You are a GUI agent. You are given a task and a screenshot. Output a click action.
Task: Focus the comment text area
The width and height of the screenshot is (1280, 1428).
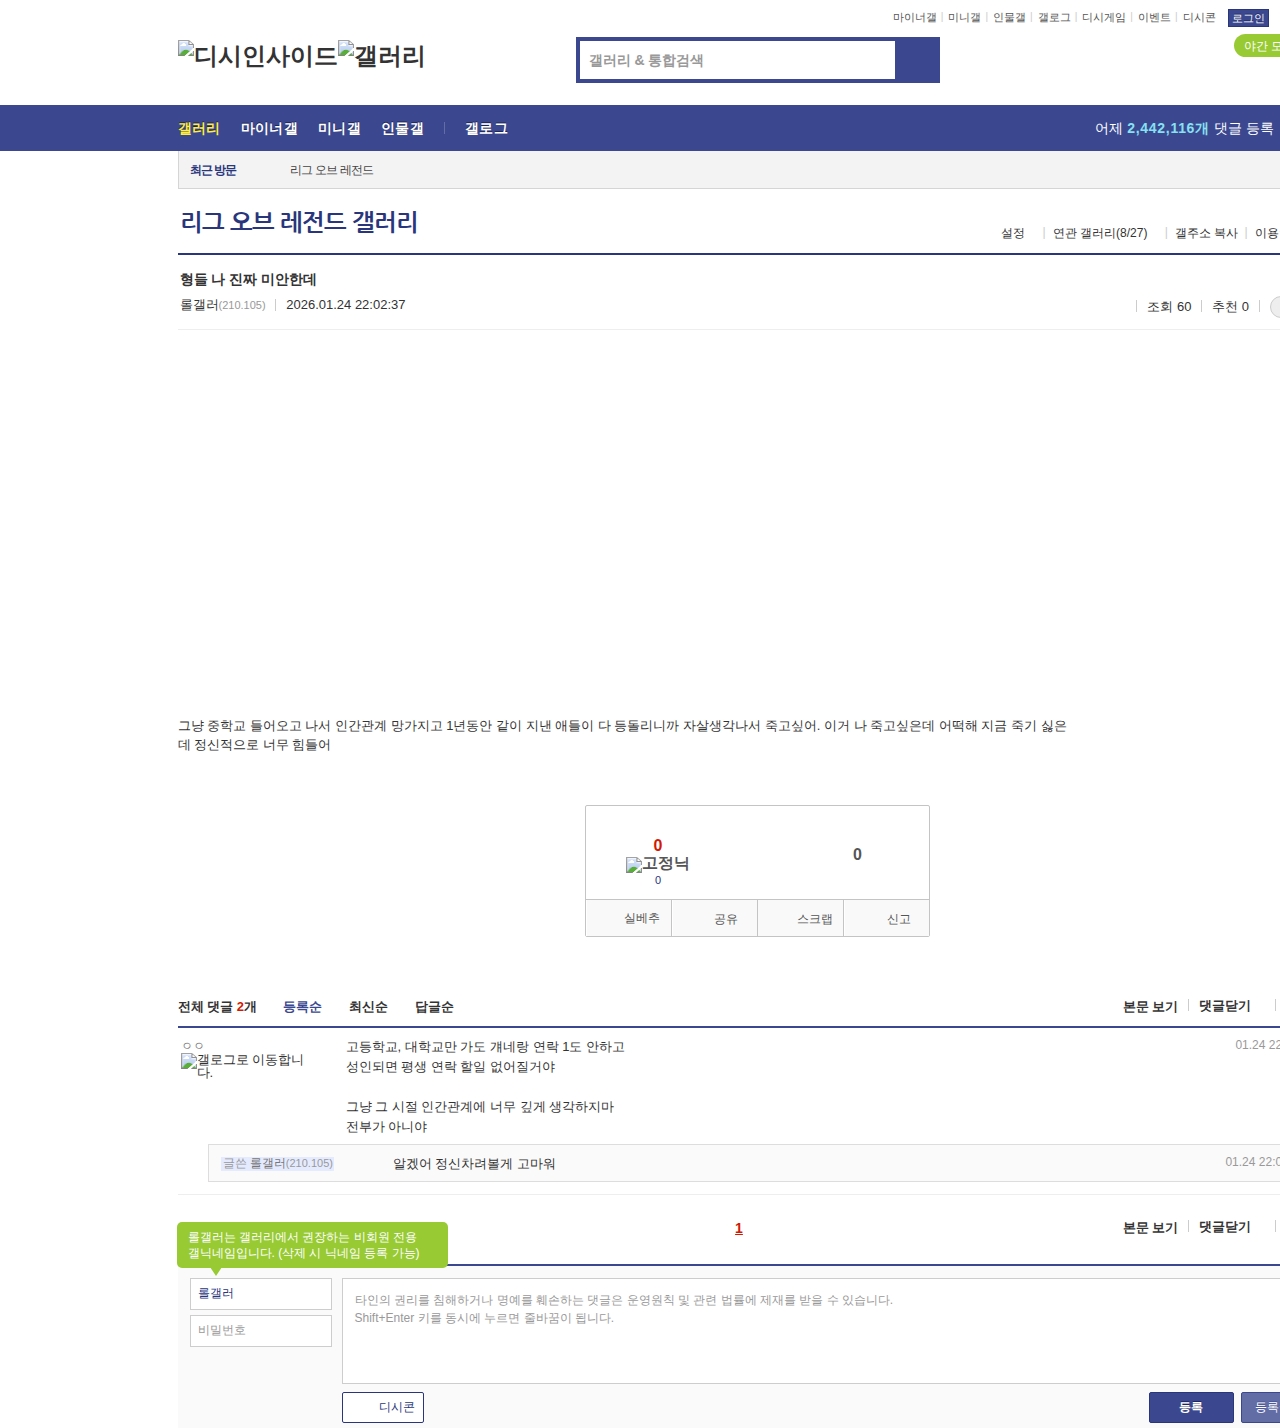(x=811, y=1331)
